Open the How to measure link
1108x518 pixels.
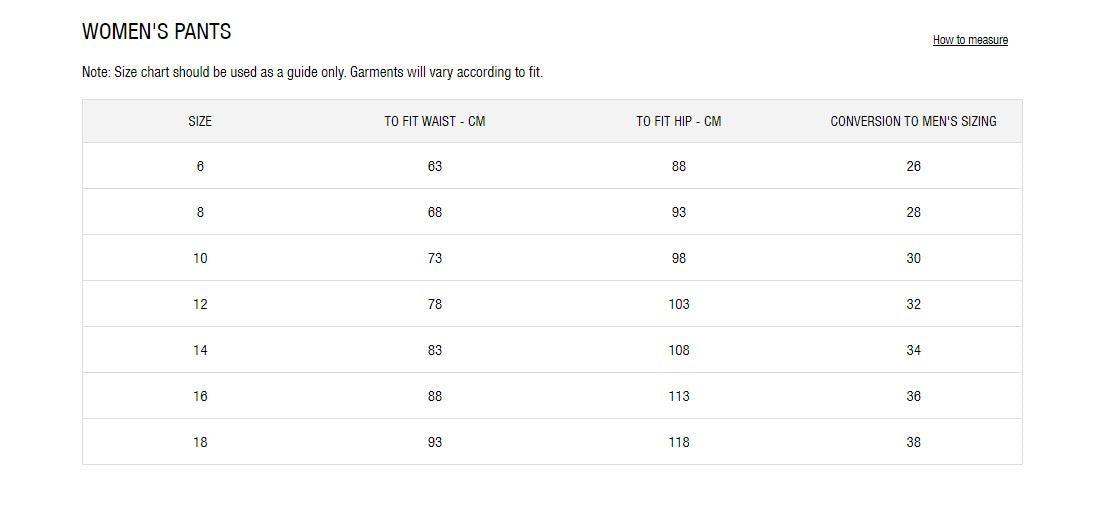tap(970, 40)
